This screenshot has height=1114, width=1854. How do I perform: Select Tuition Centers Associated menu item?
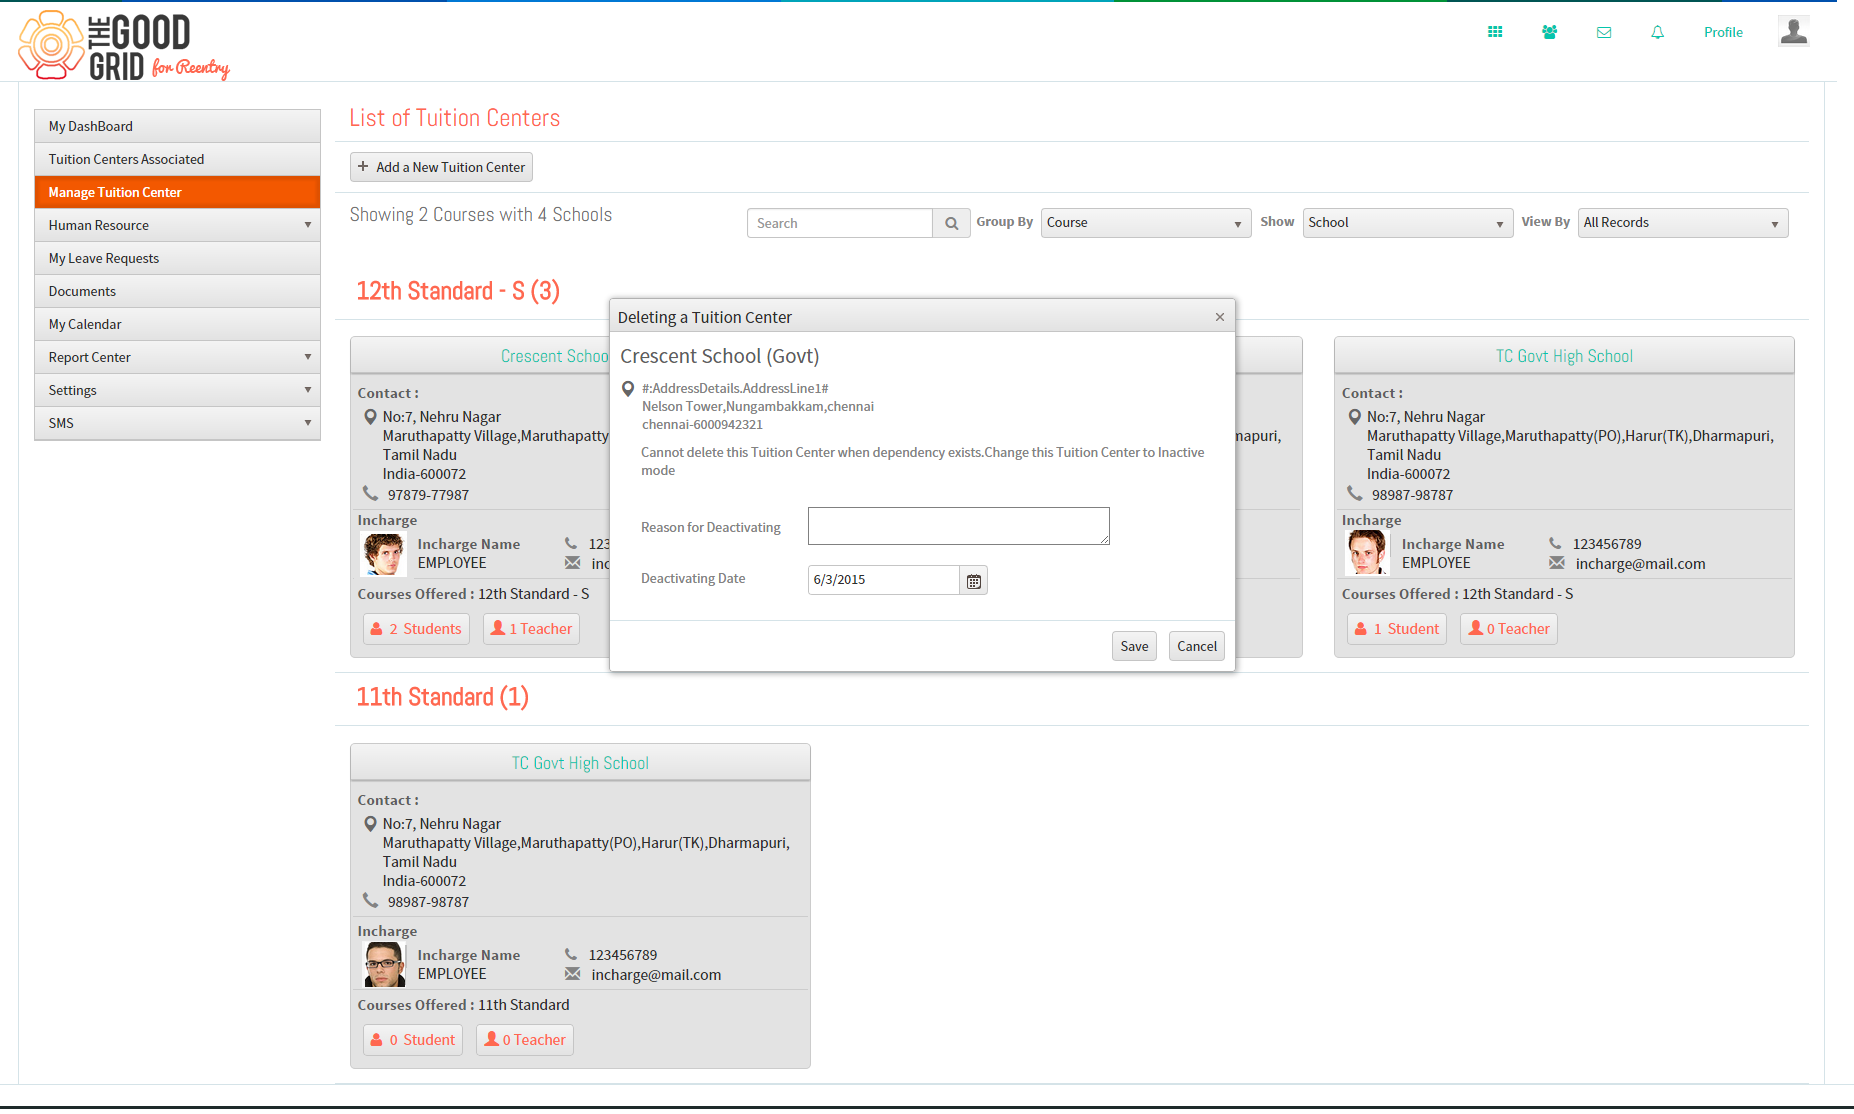[x=177, y=159]
